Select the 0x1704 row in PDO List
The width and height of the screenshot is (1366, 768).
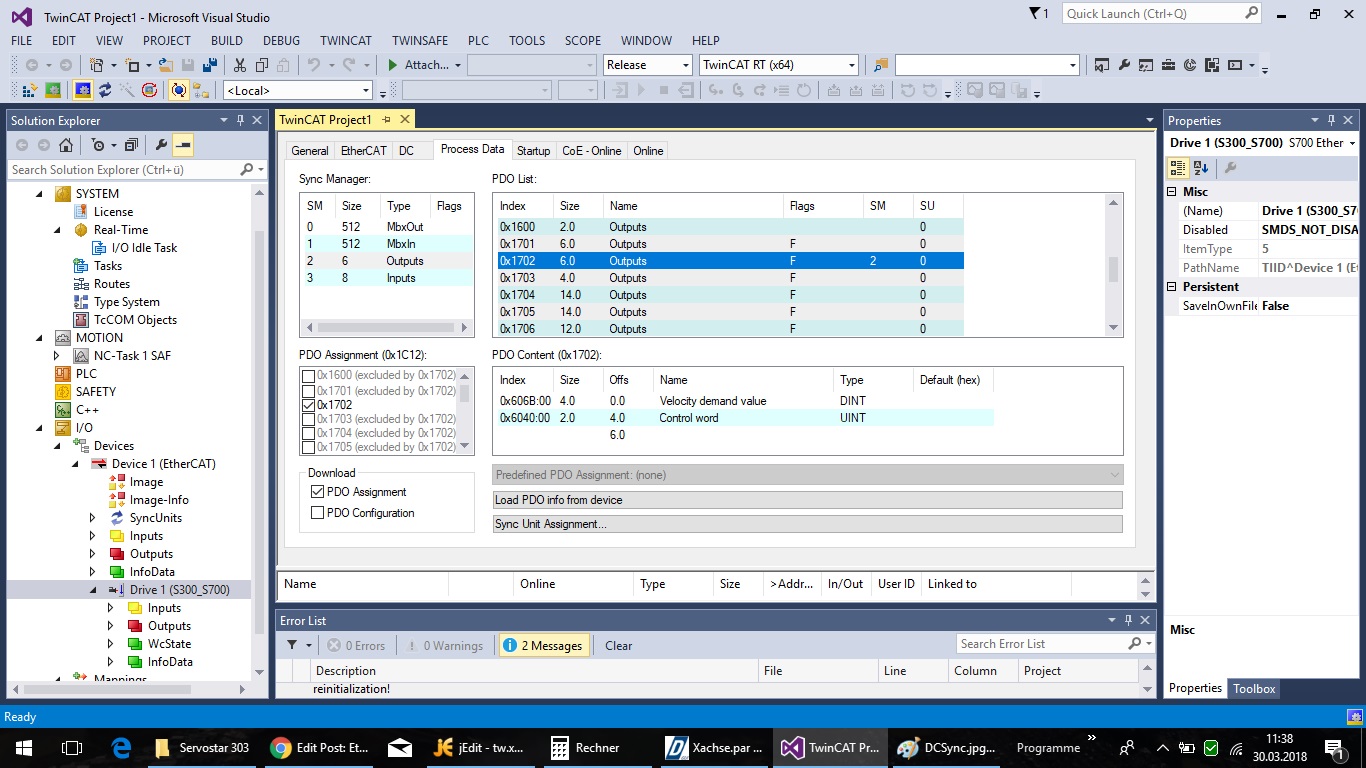click(x=730, y=295)
